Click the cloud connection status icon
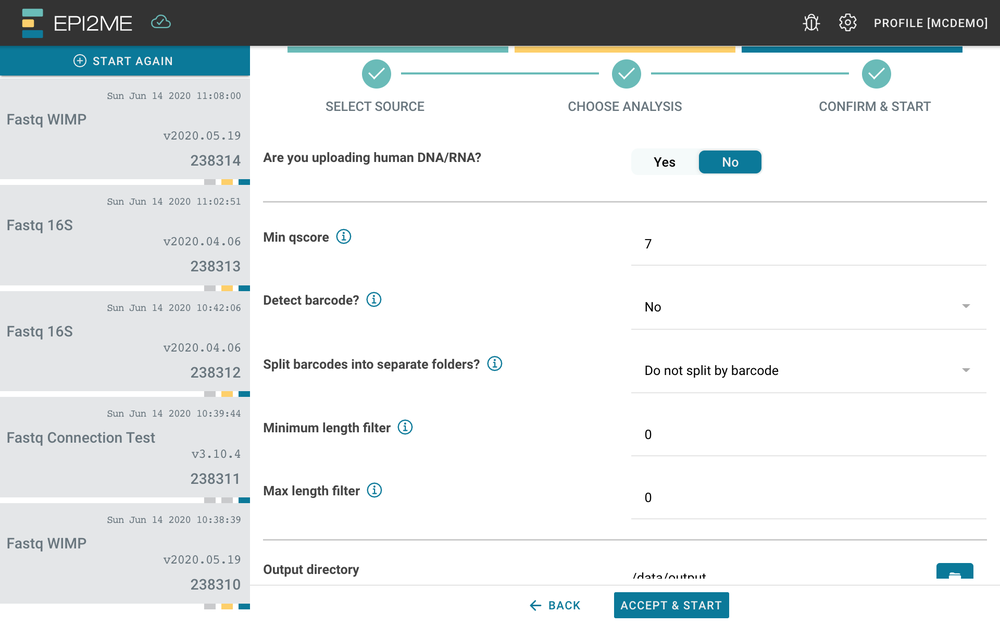Viewport: 1000px width, 625px height. pyautogui.click(x=161, y=22)
